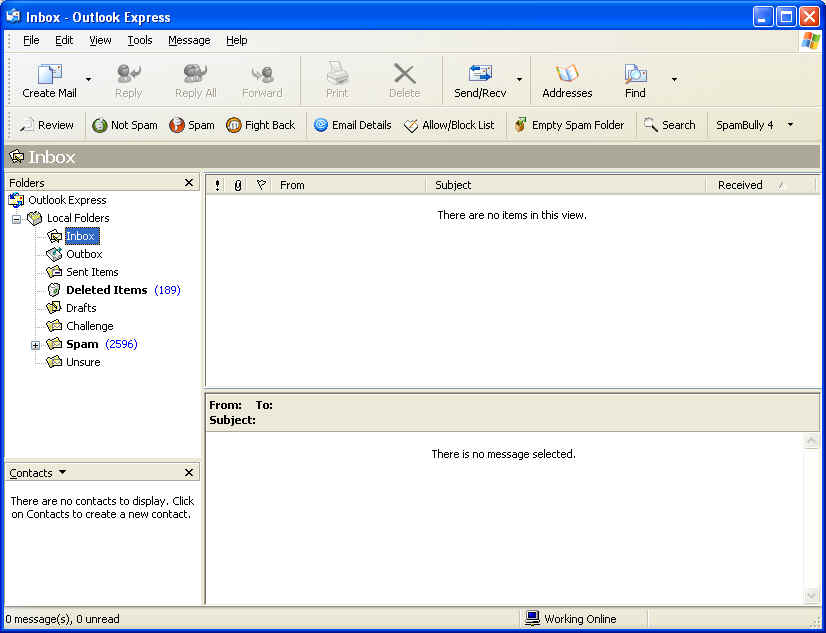Sort messages by flag column
This screenshot has width=826, height=633.
pyautogui.click(x=260, y=185)
